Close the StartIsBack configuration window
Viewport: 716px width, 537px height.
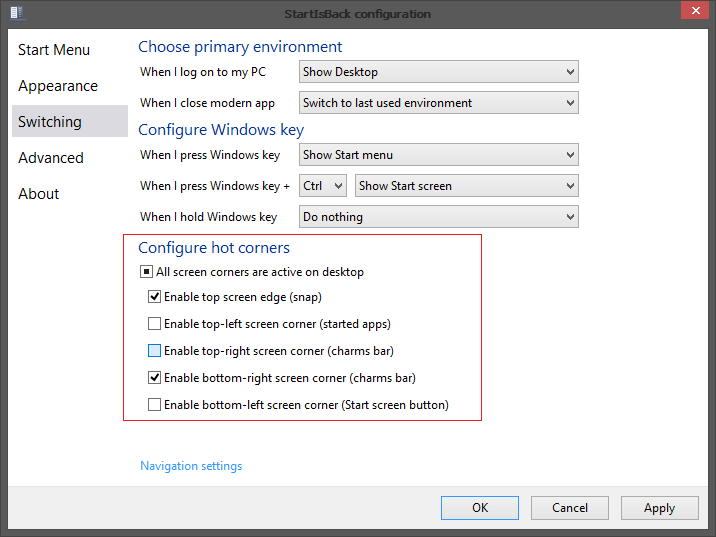click(695, 10)
